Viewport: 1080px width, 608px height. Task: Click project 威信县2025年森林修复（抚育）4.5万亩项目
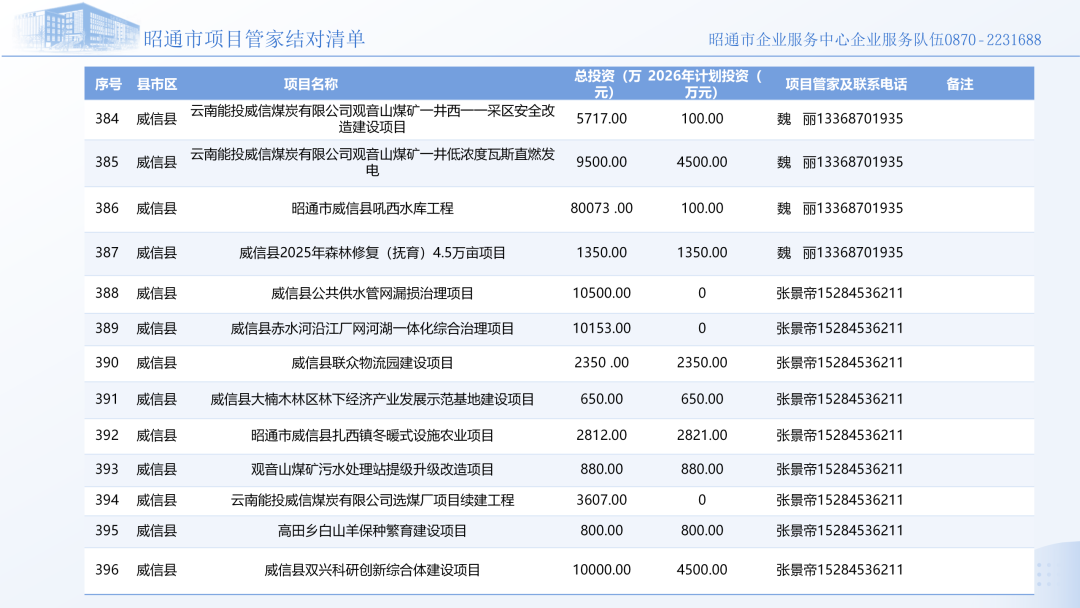pos(373,253)
